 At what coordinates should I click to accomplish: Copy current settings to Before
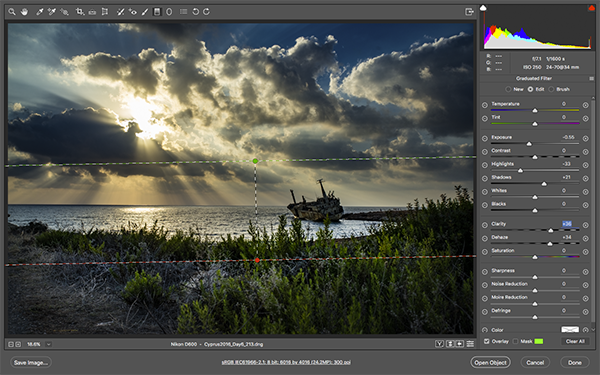click(x=460, y=344)
